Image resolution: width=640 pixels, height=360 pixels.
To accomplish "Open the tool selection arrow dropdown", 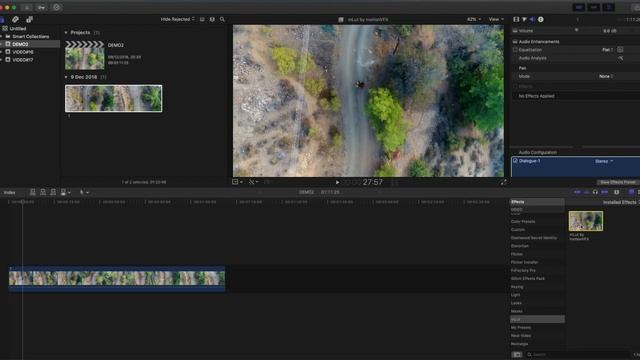I will [x=84, y=192].
